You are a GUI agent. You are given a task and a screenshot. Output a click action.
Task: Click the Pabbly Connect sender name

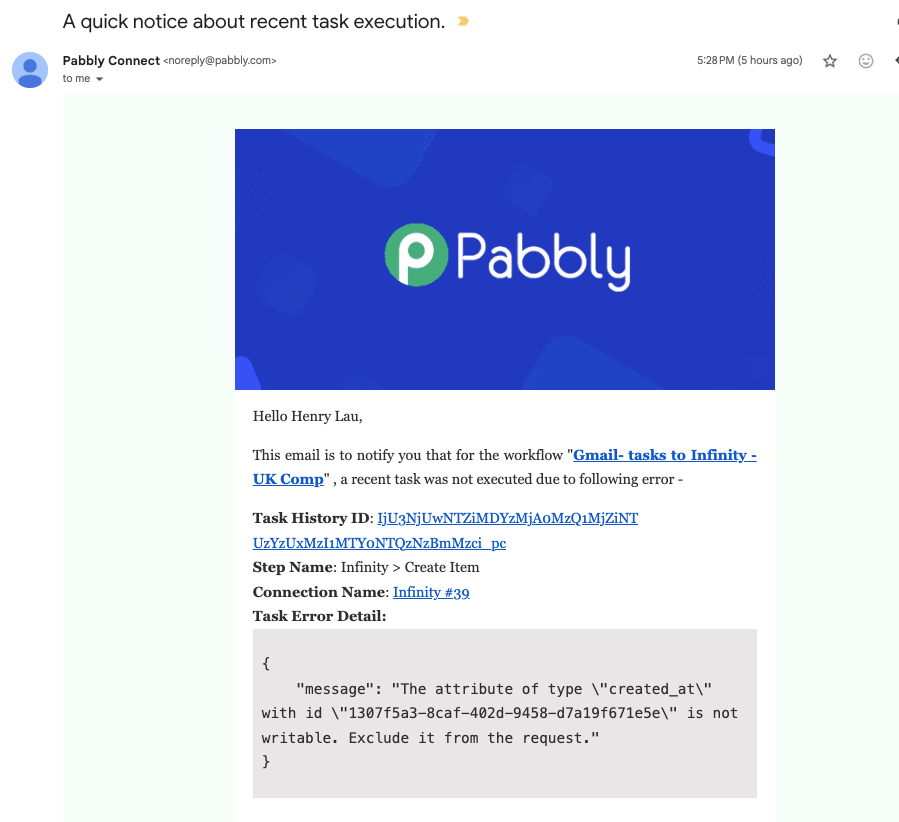[x=111, y=61]
